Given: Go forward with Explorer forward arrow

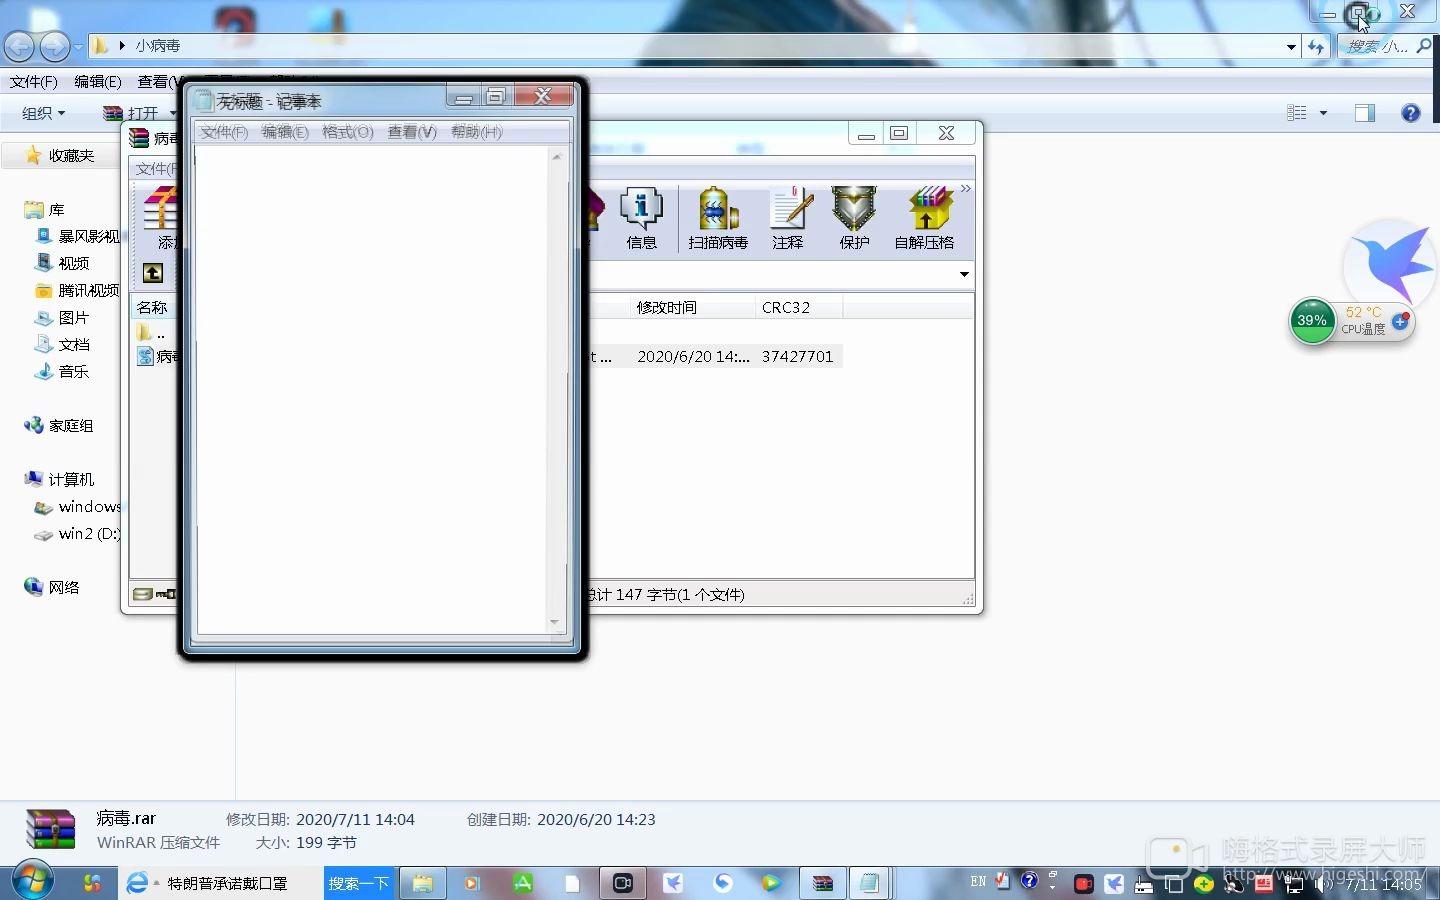Looking at the screenshot, I should coord(54,46).
